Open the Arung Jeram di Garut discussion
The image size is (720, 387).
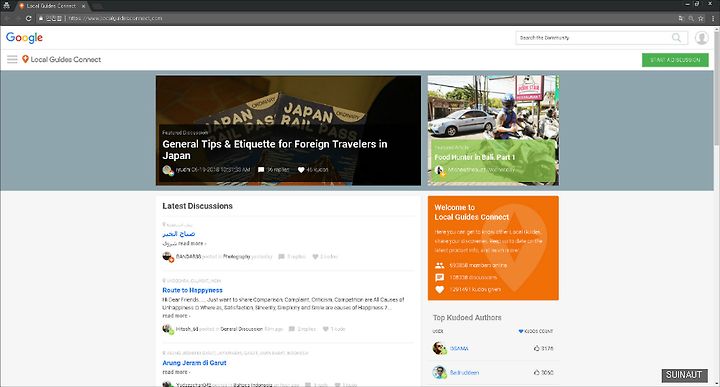click(194, 363)
